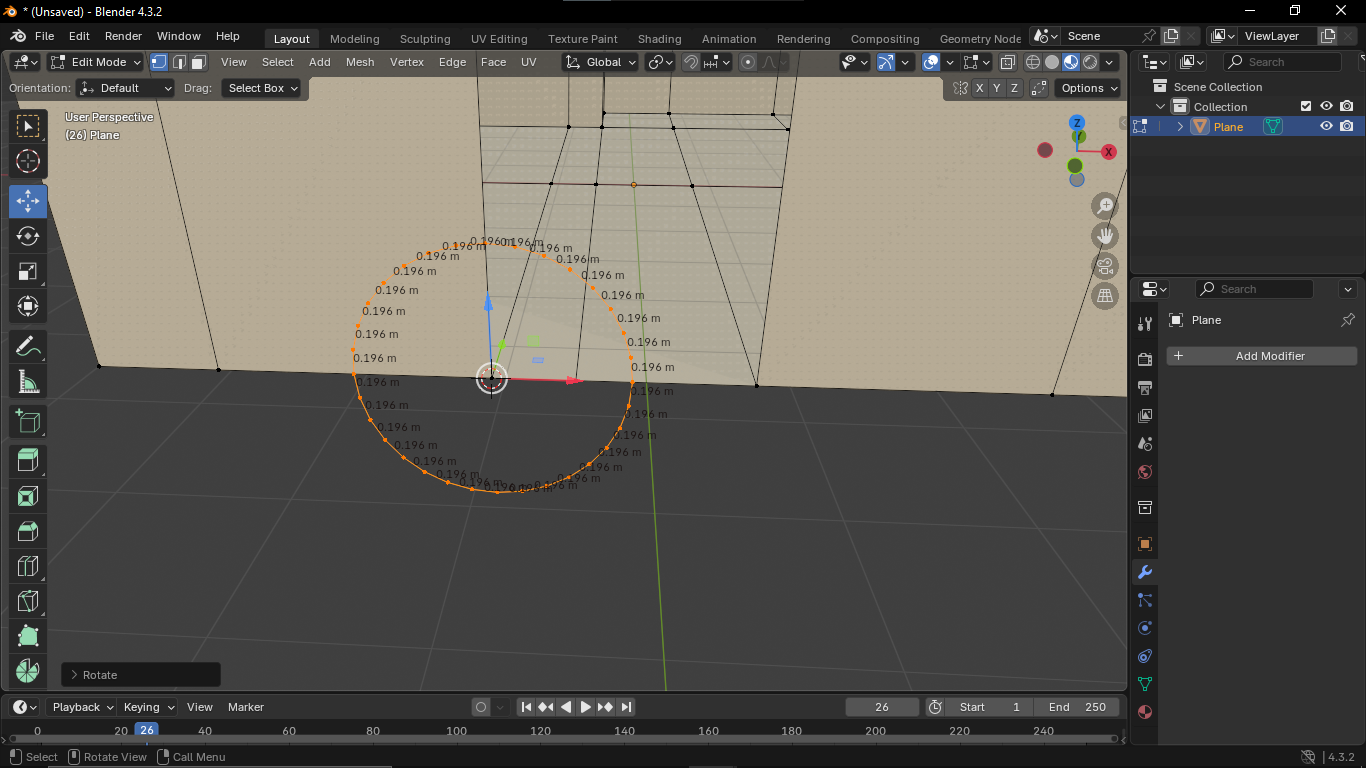The height and width of the screenshot is (768, 1366).
Task: Select the Bevel tool
Action: point(28,531)
